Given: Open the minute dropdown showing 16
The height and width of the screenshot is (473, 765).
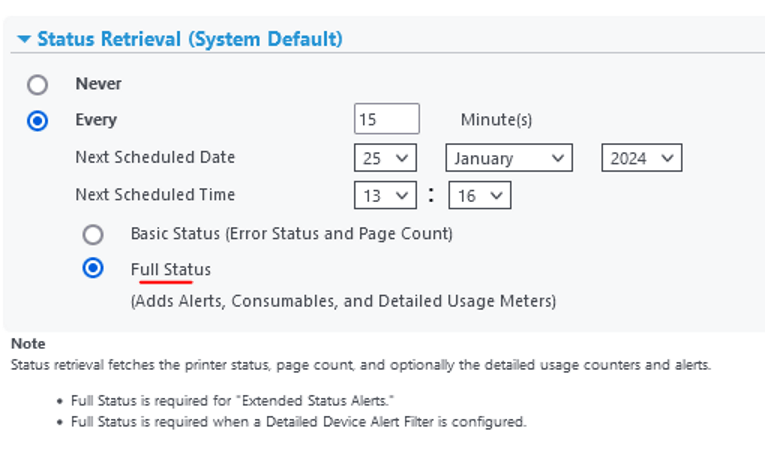Looking at the screenshot, I should click(479, 195).
